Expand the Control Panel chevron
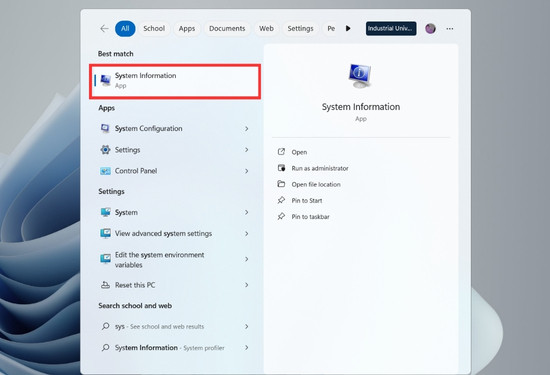The height and width of the screenshot is (375, 550). pos(247,171)
